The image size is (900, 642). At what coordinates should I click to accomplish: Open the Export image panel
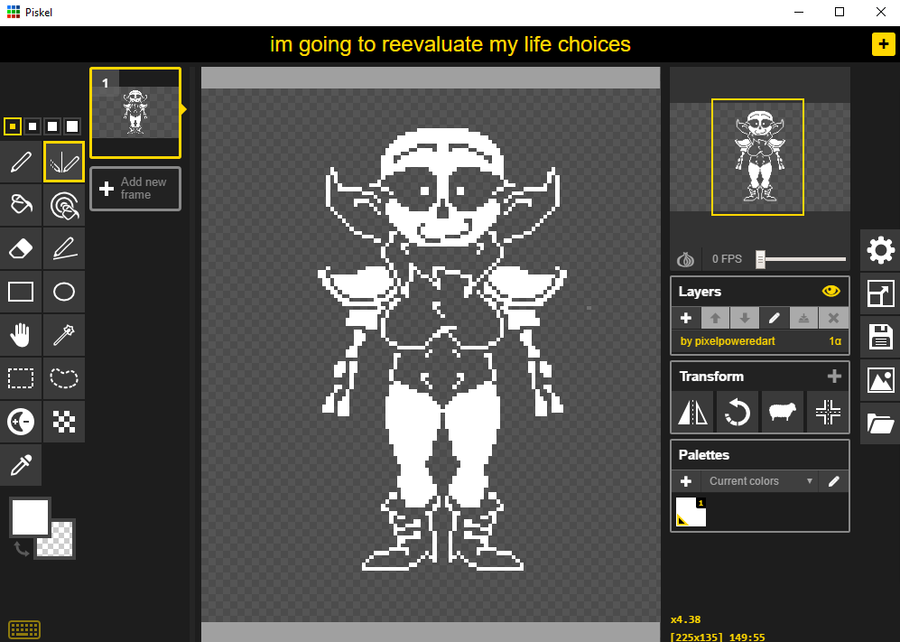[x=880, y=380]
